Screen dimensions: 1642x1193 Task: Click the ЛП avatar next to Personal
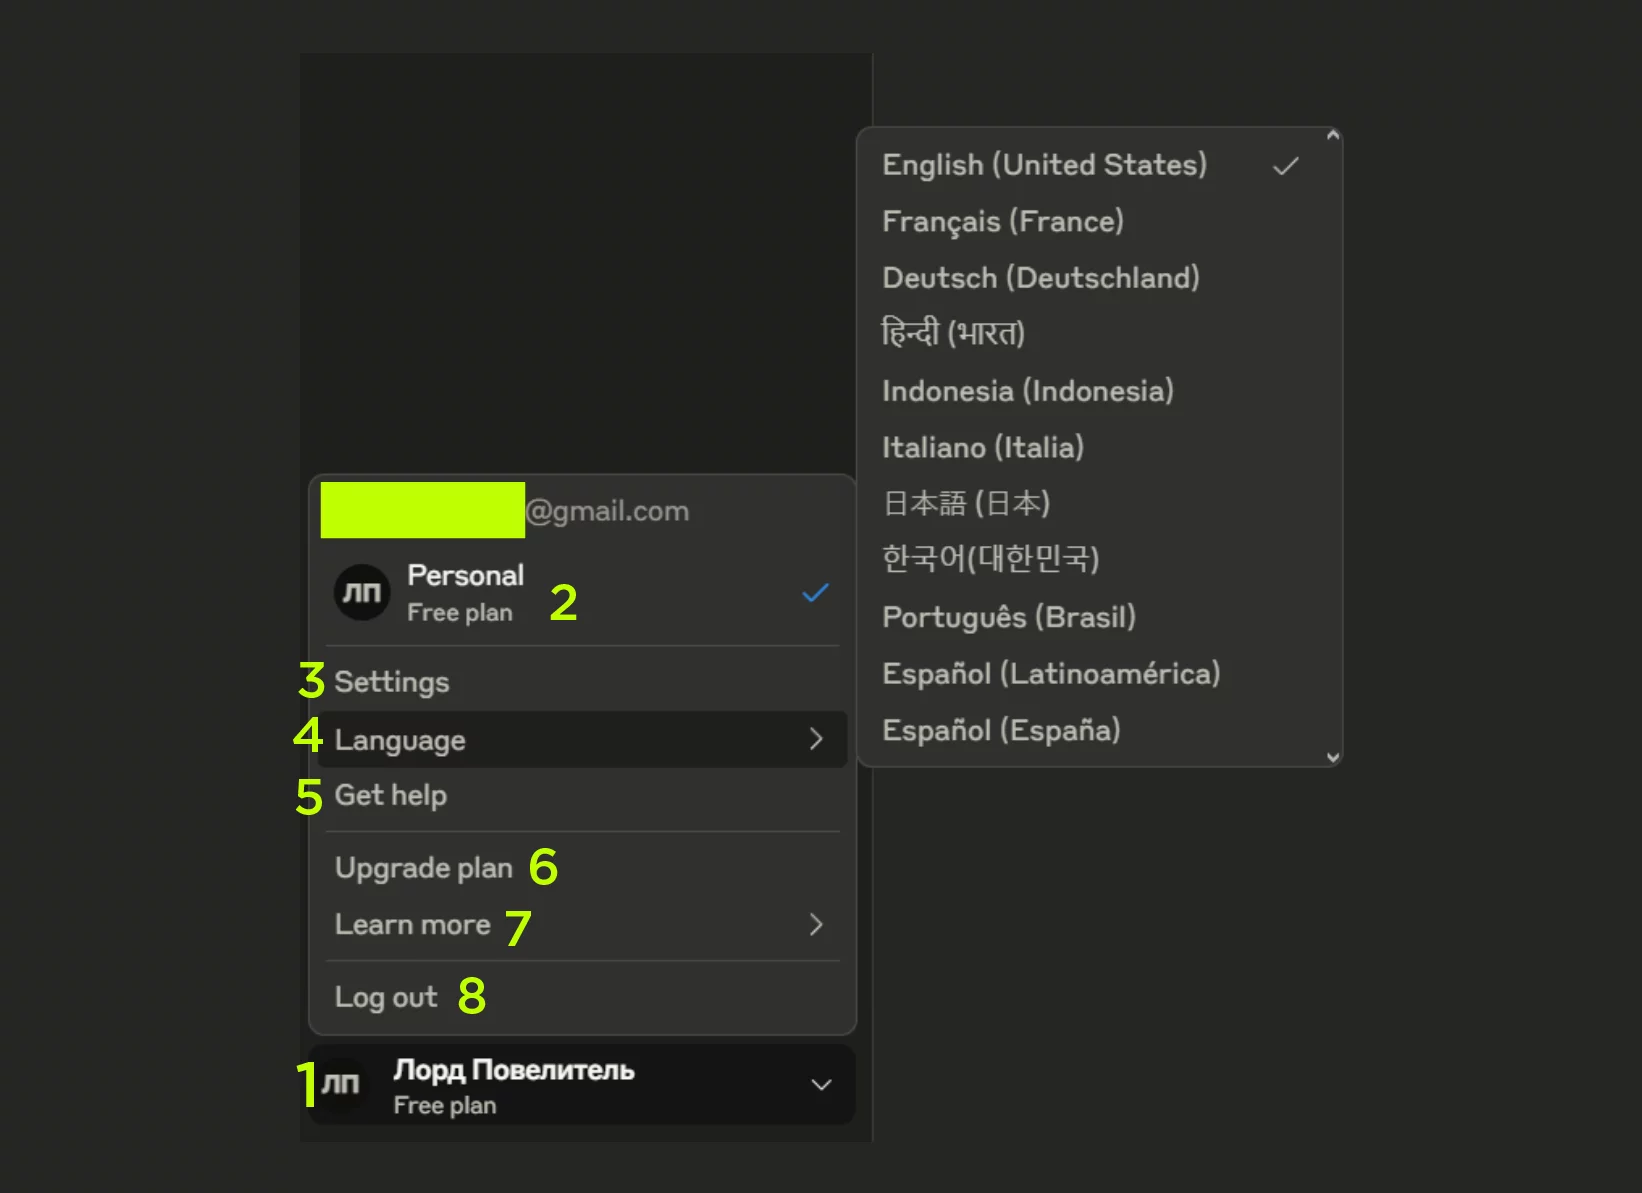[361, 592]
